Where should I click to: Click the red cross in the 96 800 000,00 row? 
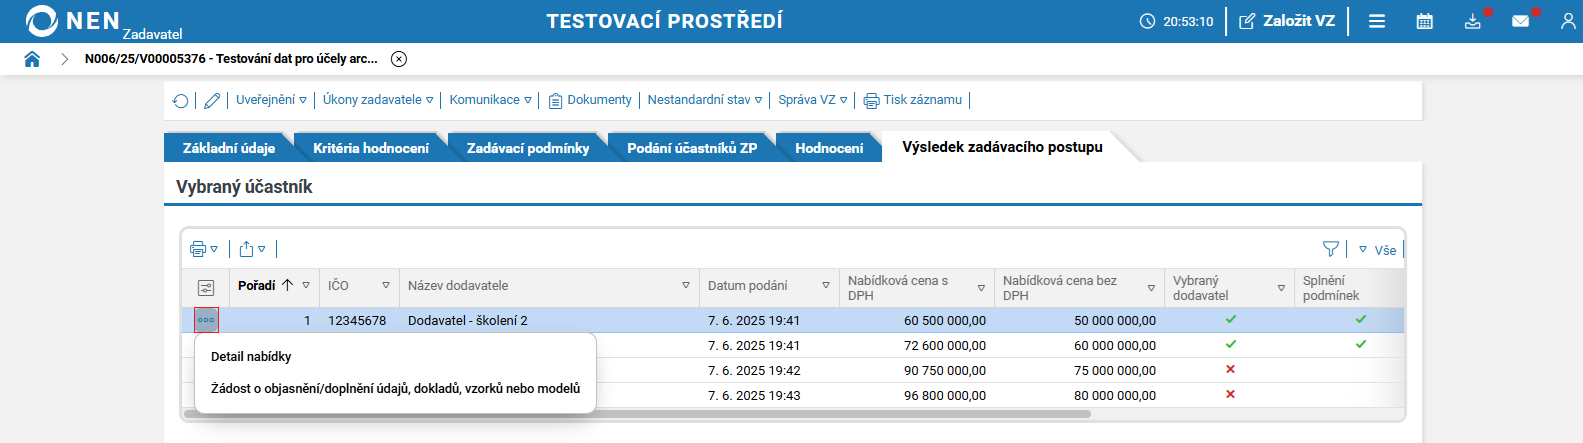point(1231,394)
